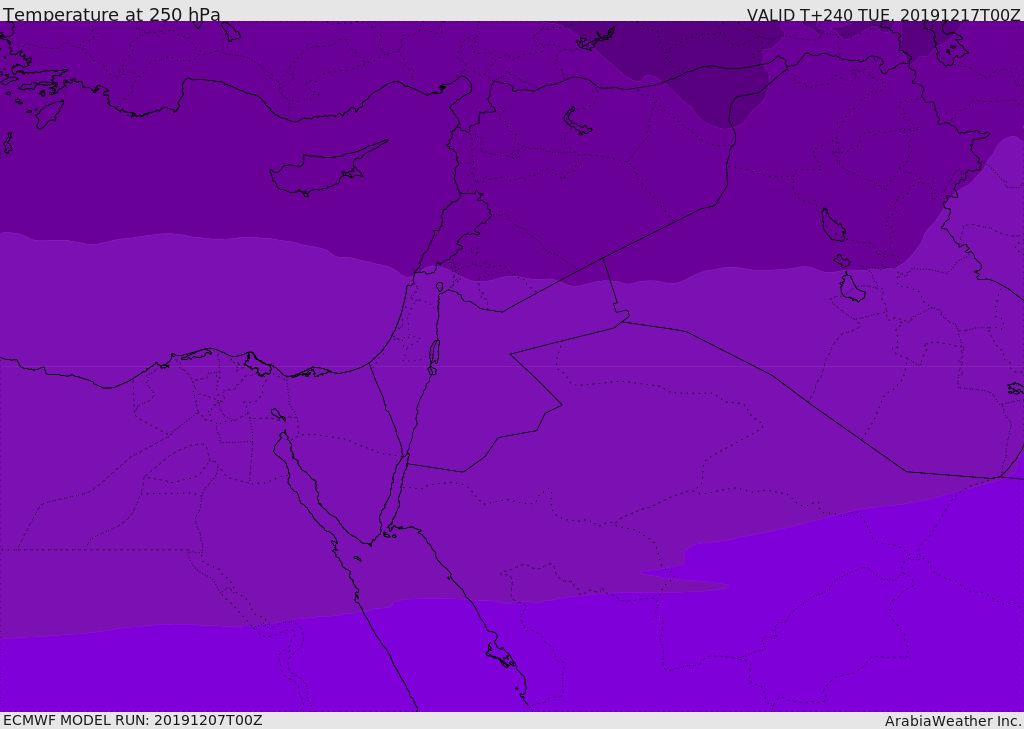Click the 'ArabiaWeather Inc.' credit text
The width and height of the screenshot is (1024, 729).
[953, 721]
